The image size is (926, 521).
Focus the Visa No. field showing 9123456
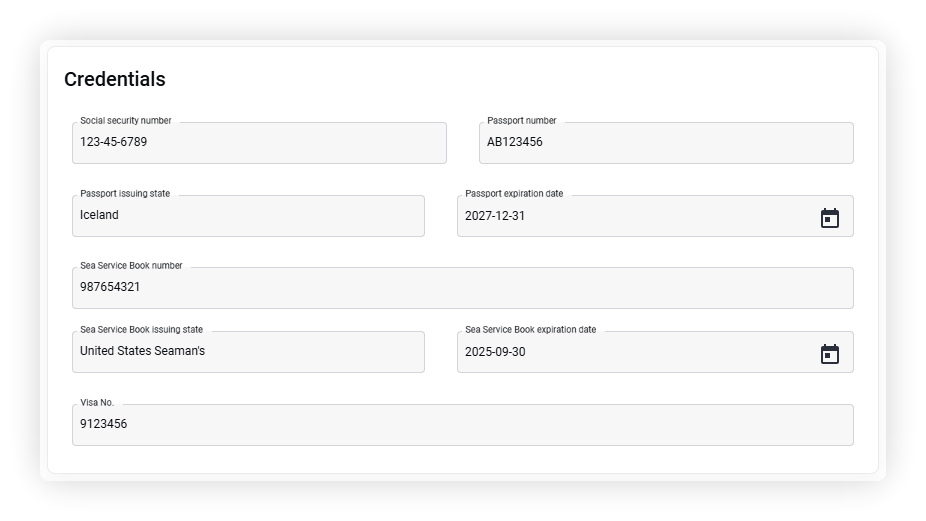tap(462, 425)
